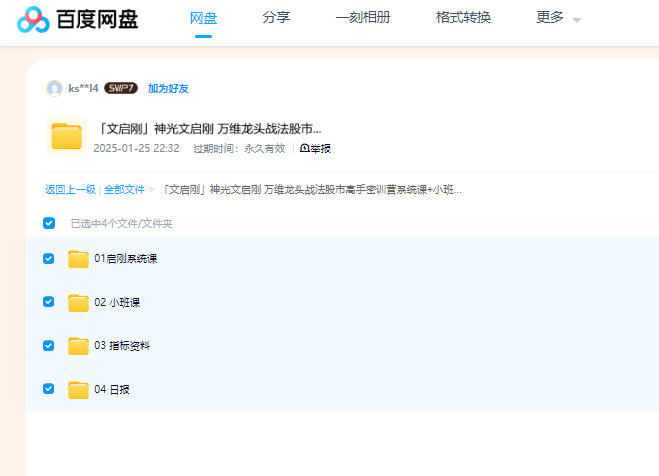The width and height of the screenshot is (659, 476).
Task: Click the 过期时间：永久有效 text
Action: click(239, 148)
